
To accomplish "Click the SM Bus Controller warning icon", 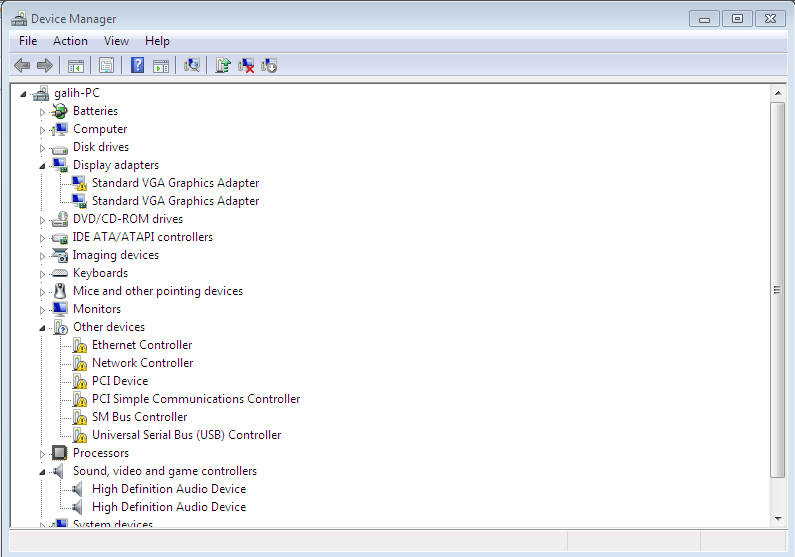I will (80, 417).
